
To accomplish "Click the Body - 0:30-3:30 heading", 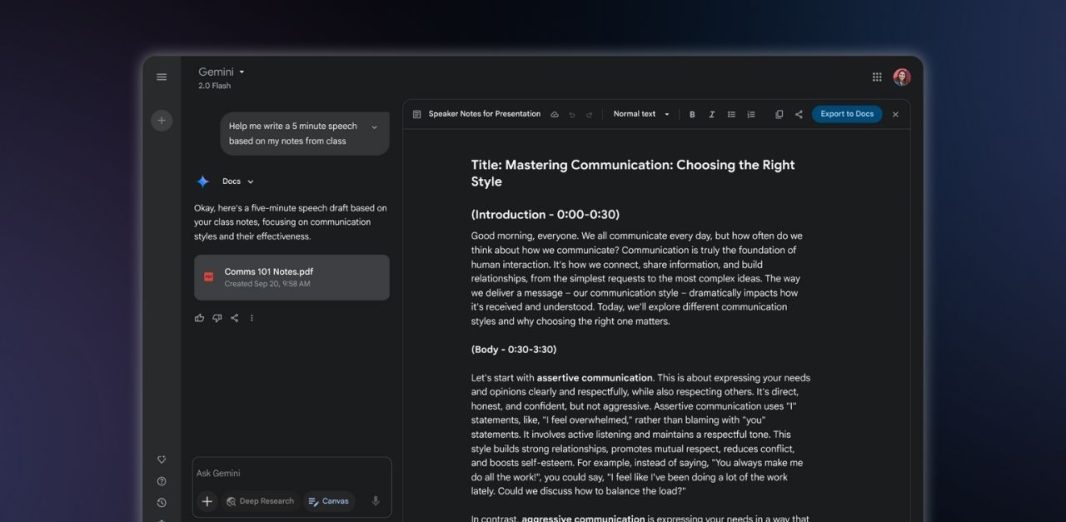I will [513, 349].
